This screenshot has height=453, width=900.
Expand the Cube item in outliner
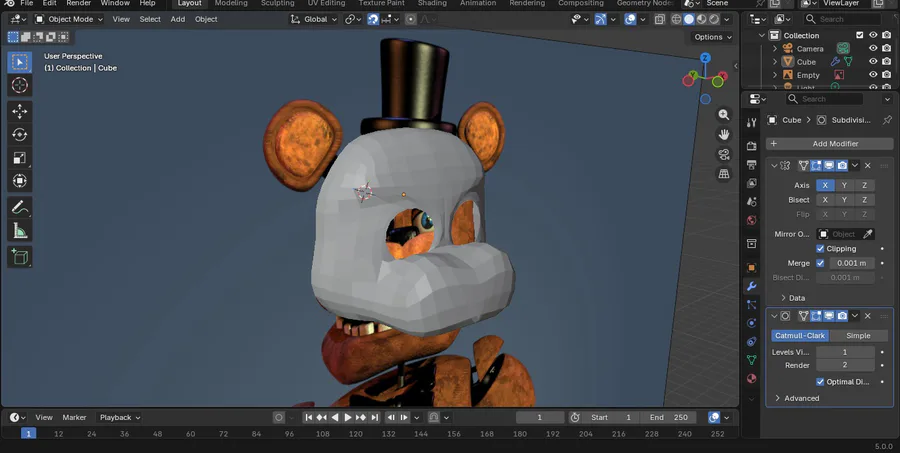[x=774, y=61]
